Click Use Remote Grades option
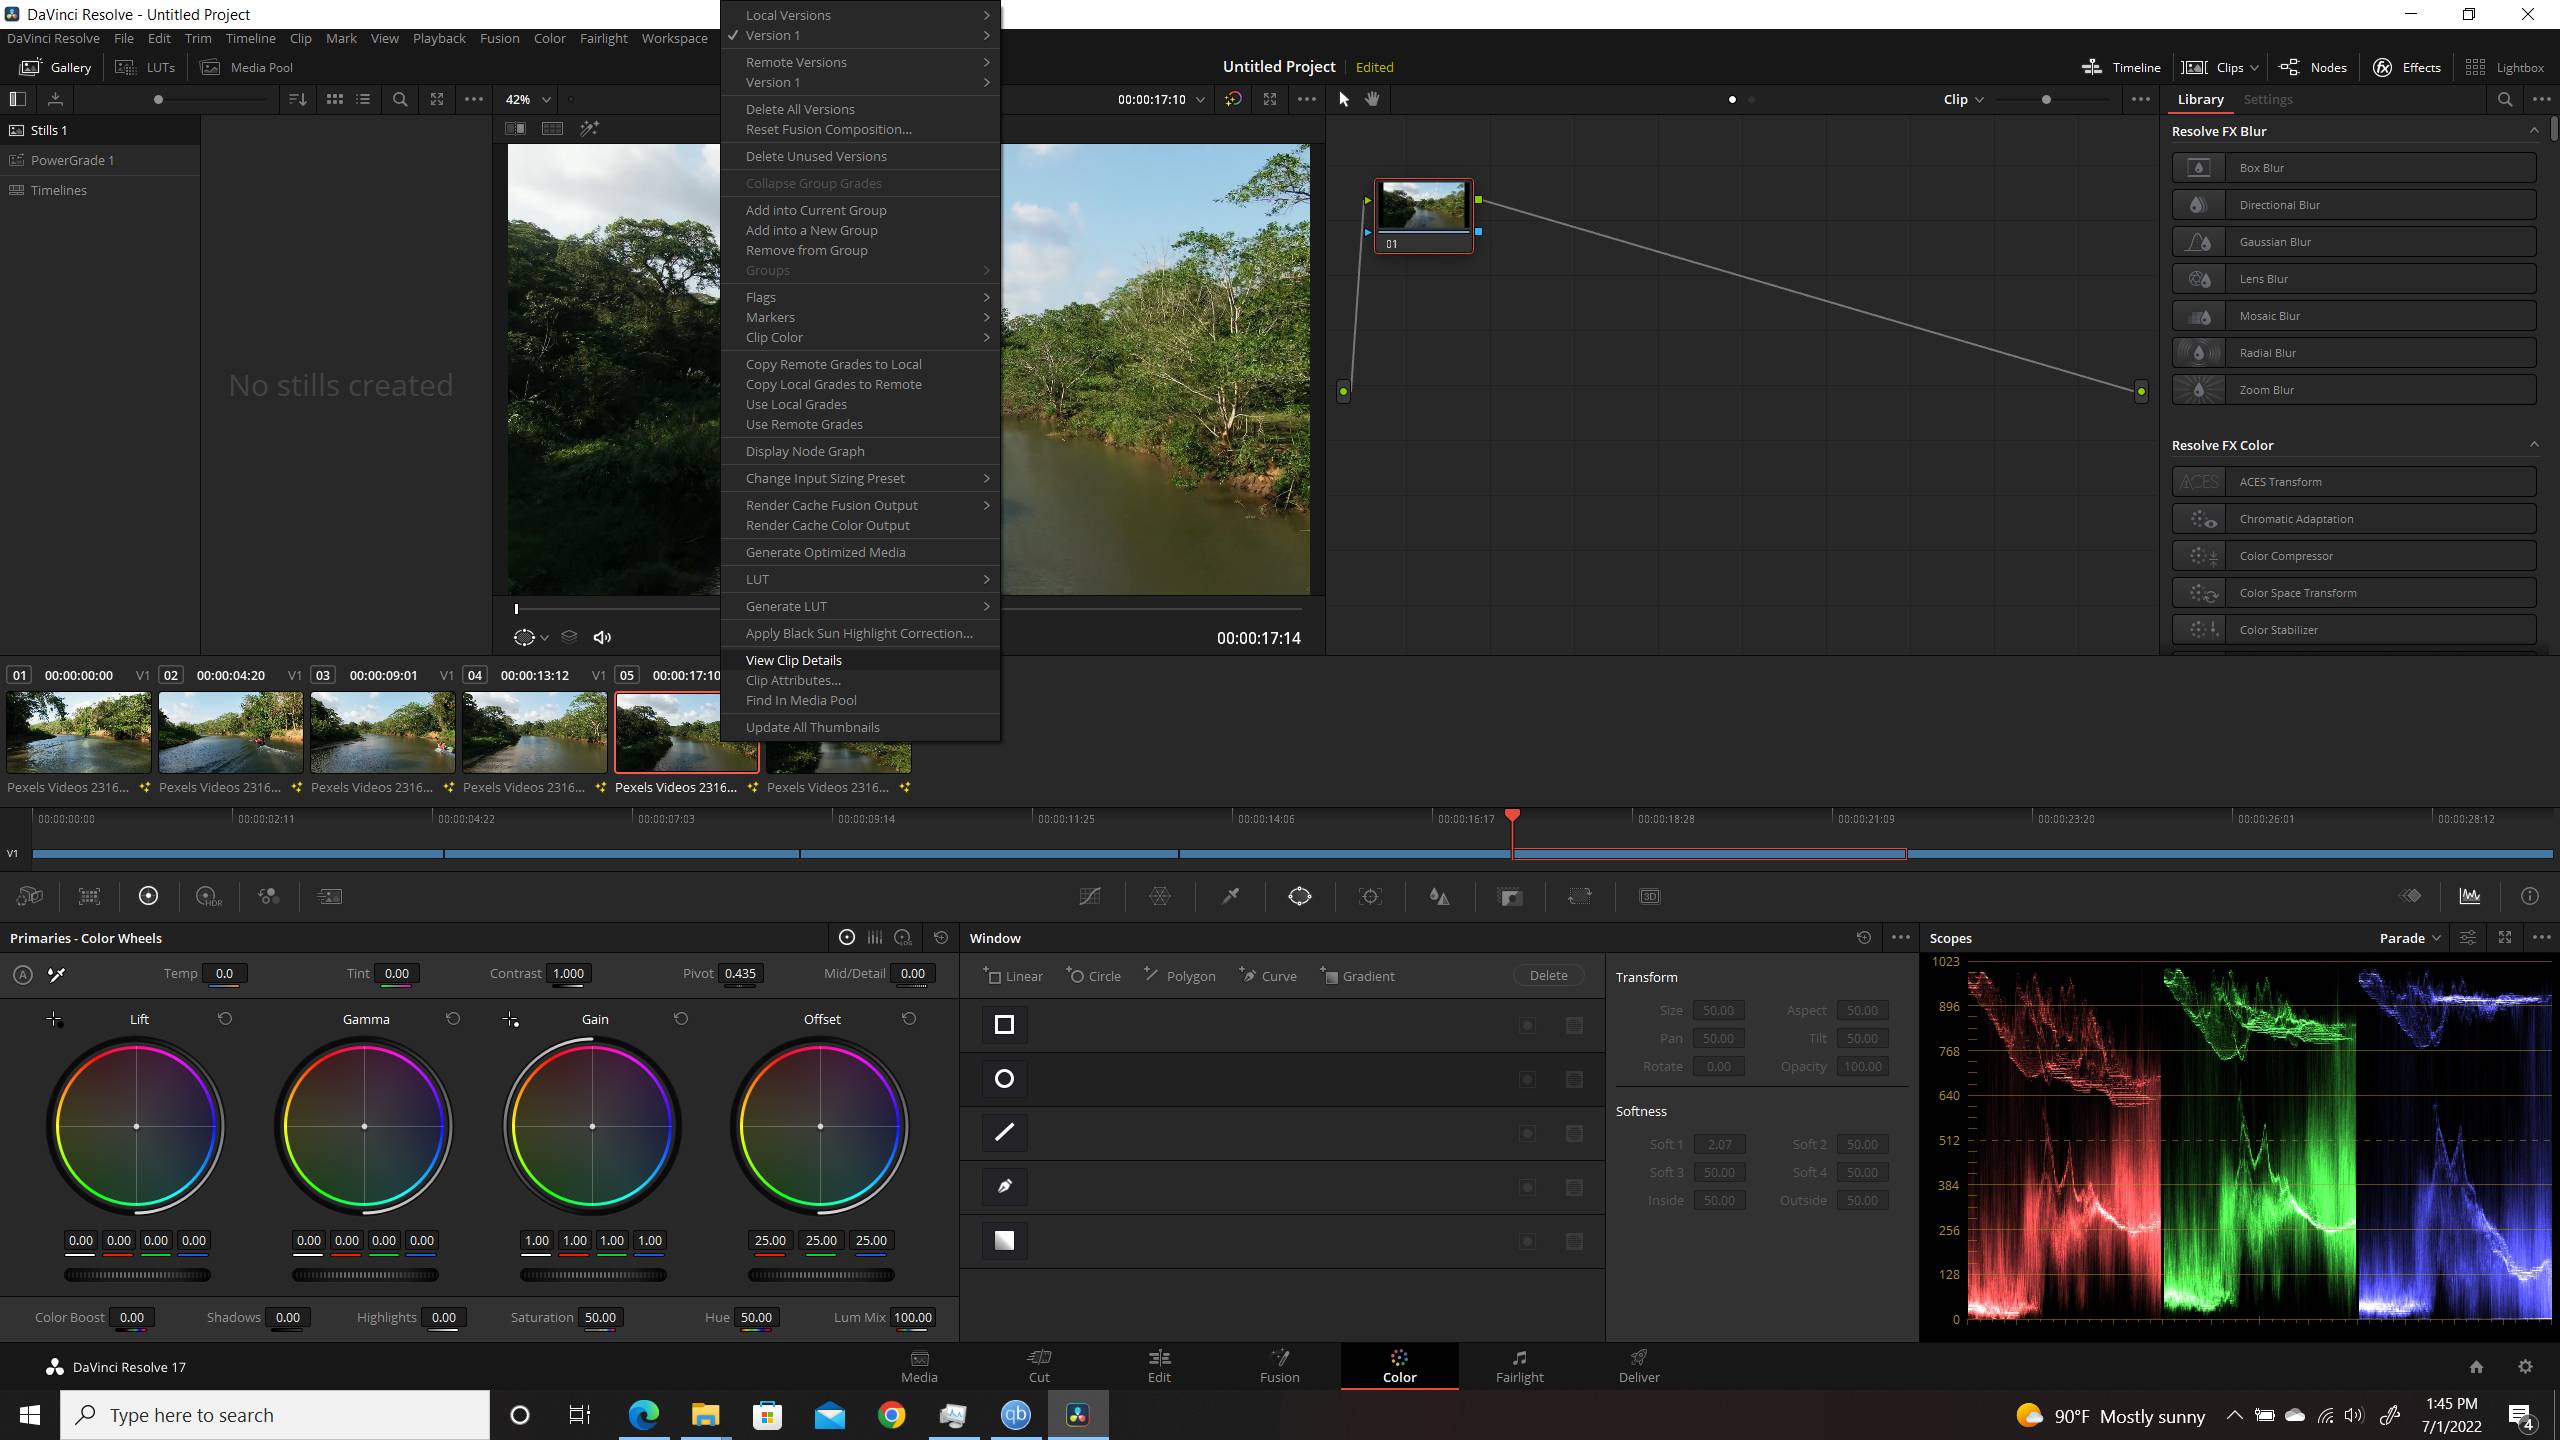The height and width of the screenshot is (1440, 2560). pyautogui.click(x=805, y=424)
